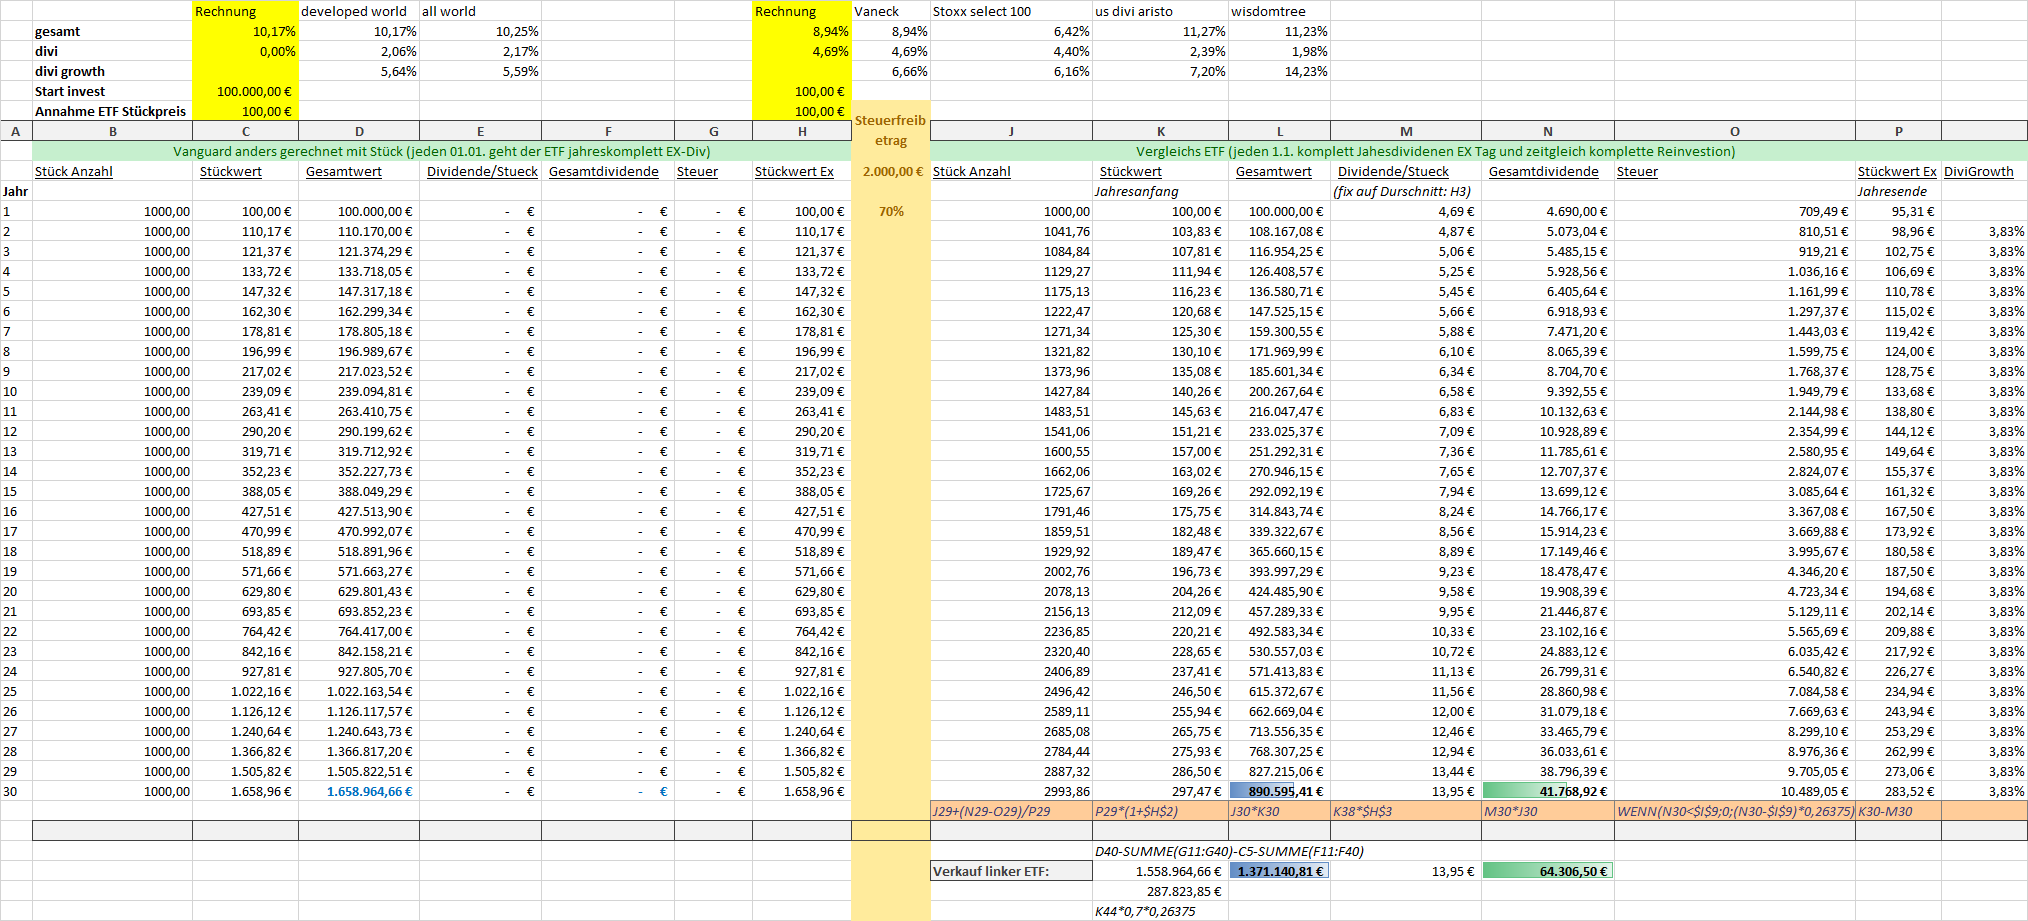The image size is (2028, 921).
Task: Click the Steuerfreibetrag 2.000,00 € cell
Action: pos(891,171)
